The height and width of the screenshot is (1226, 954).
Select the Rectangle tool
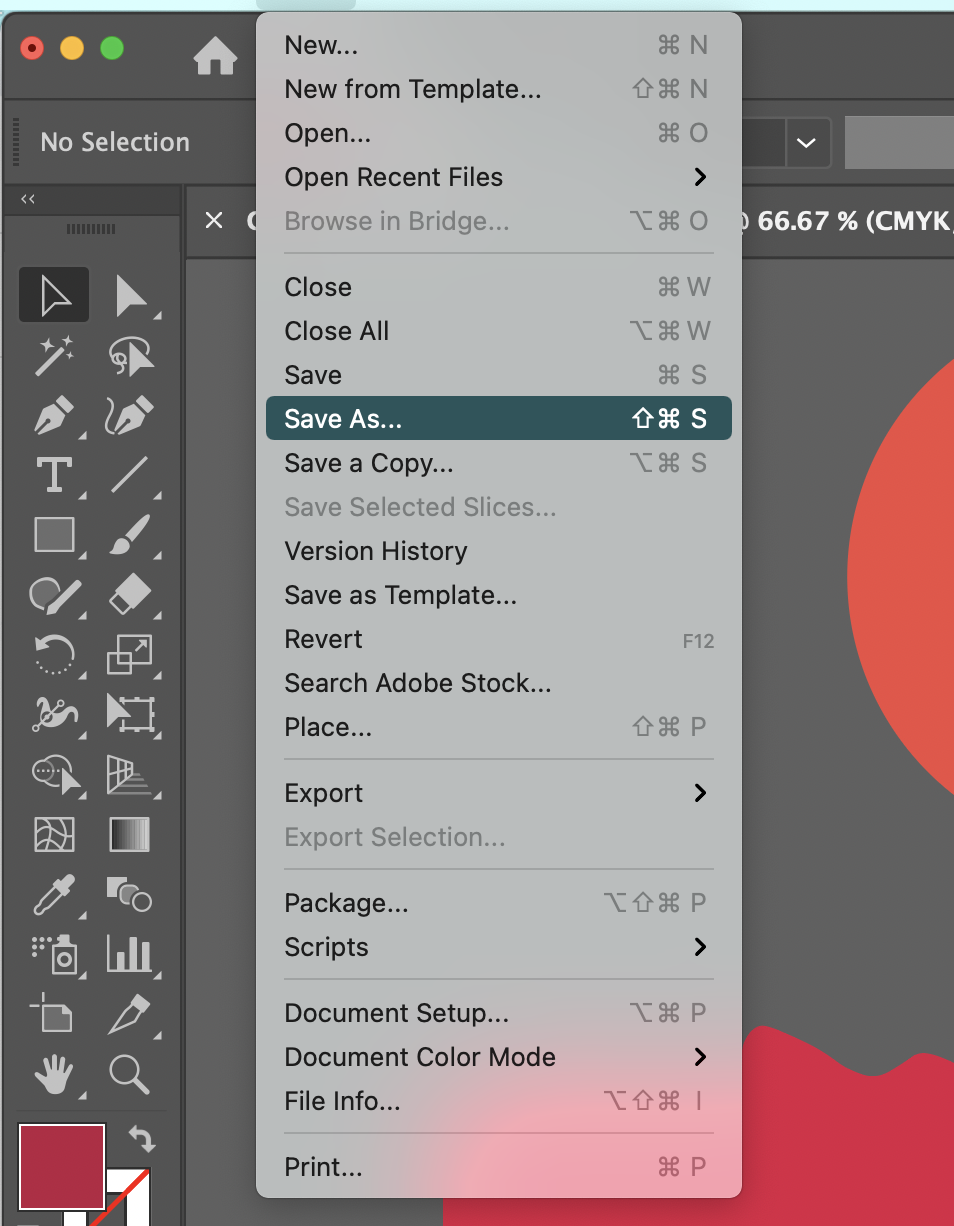53,535
